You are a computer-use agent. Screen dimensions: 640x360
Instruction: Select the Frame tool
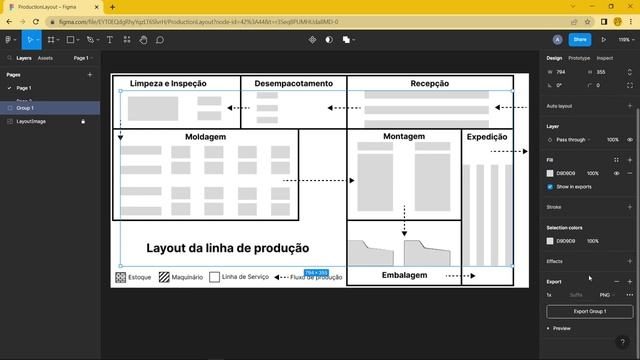51,40
